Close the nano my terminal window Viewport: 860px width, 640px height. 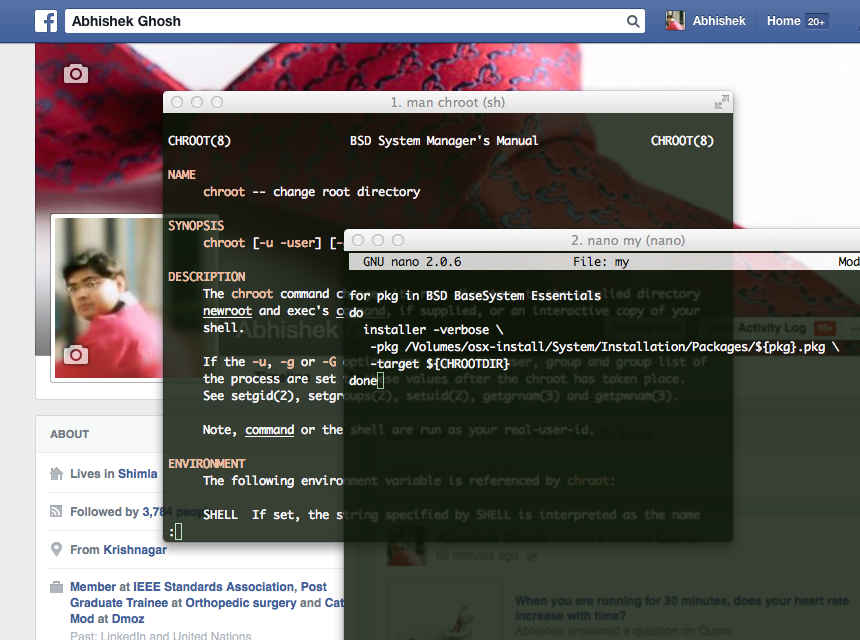pos(357,240)
